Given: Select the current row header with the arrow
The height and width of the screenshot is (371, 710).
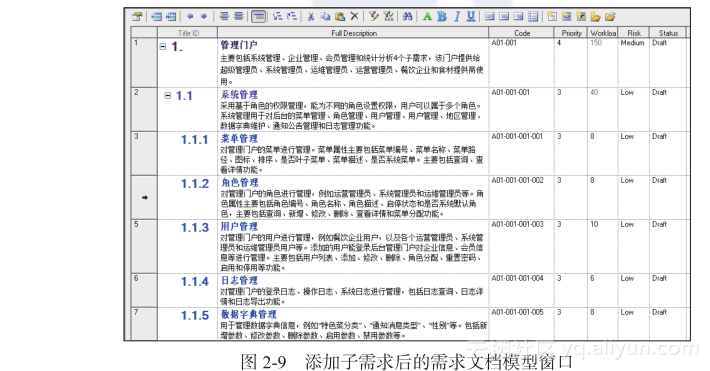Looking at the screenshot, I should [144, 197].
